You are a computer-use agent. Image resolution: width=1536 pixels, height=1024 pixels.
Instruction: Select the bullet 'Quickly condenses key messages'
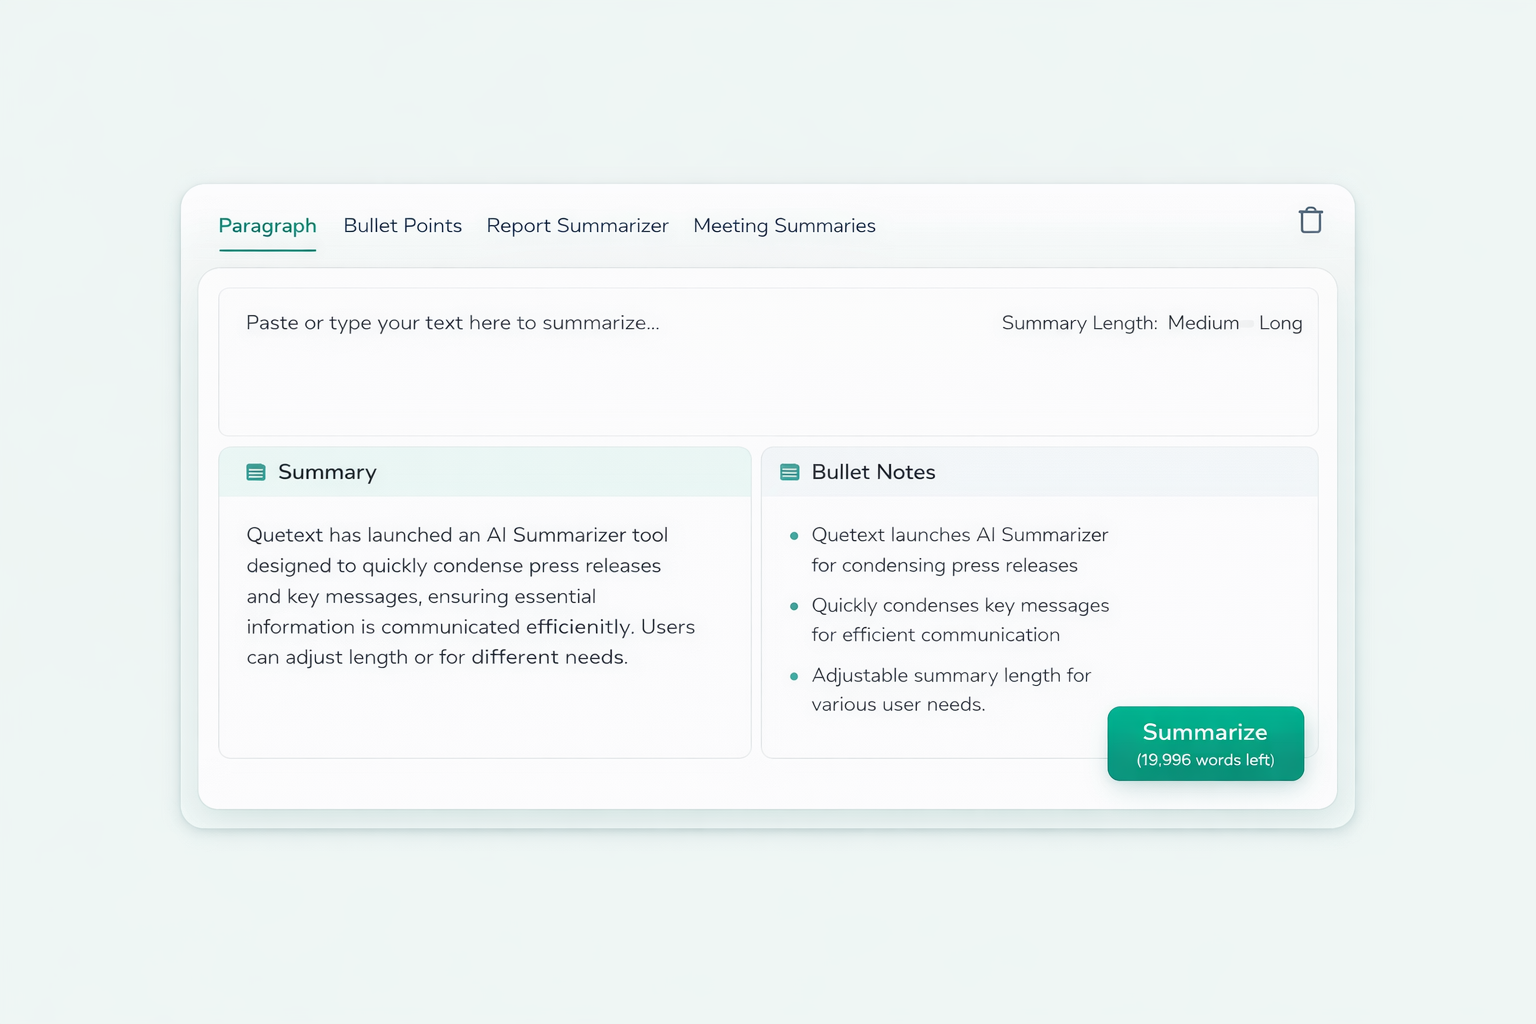(x=959, y=620)
